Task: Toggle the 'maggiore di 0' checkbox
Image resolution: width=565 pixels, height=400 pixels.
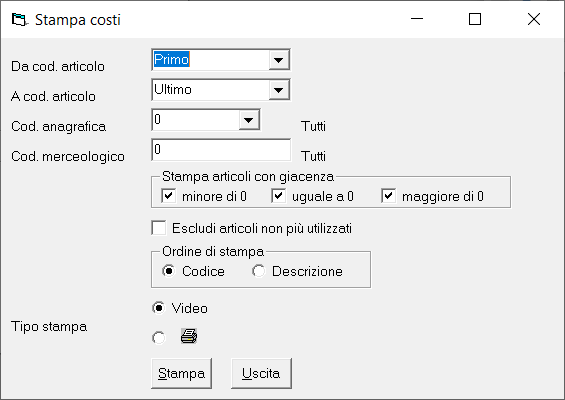Action: tap(388, 196)
